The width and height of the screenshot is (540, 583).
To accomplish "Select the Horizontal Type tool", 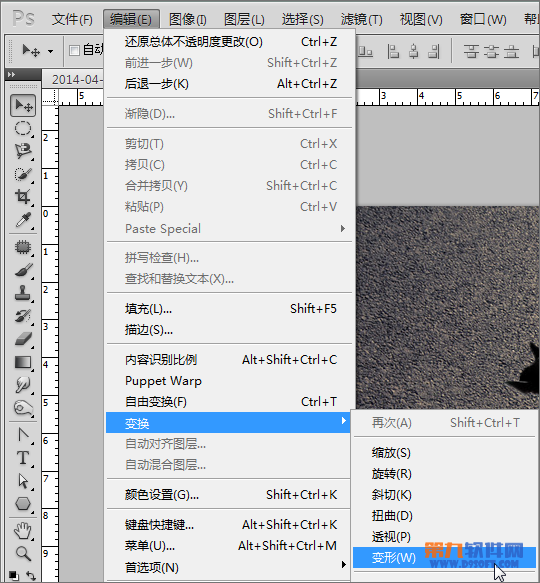I will pyautogui.click(x=23, y=458).
